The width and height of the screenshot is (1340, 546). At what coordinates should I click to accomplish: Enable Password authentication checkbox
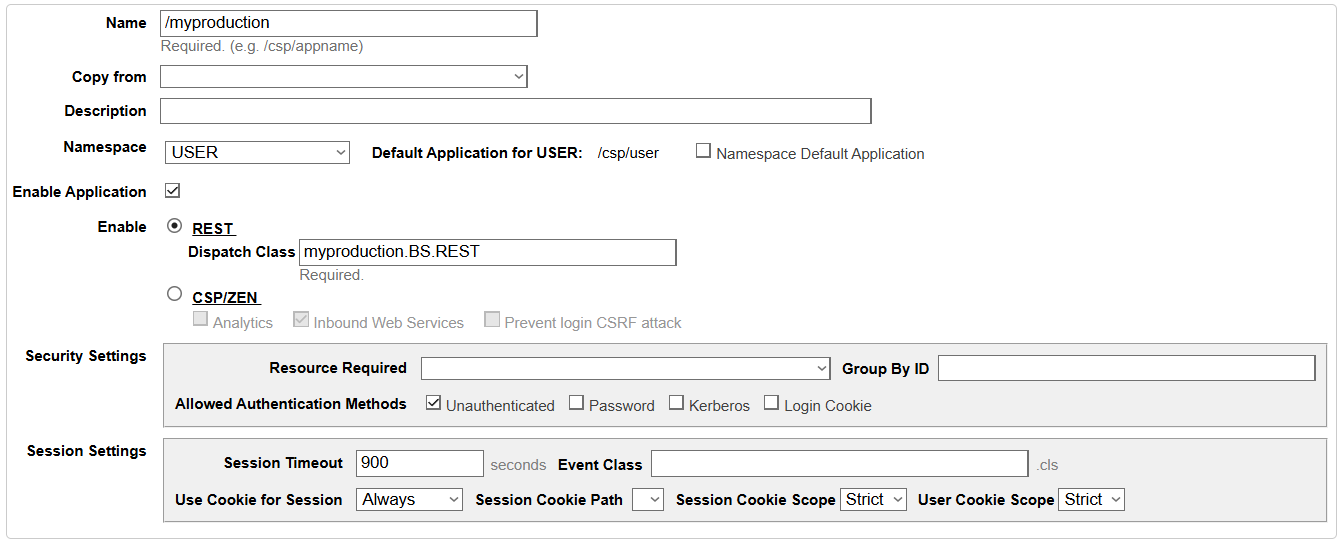coord(576,404)
